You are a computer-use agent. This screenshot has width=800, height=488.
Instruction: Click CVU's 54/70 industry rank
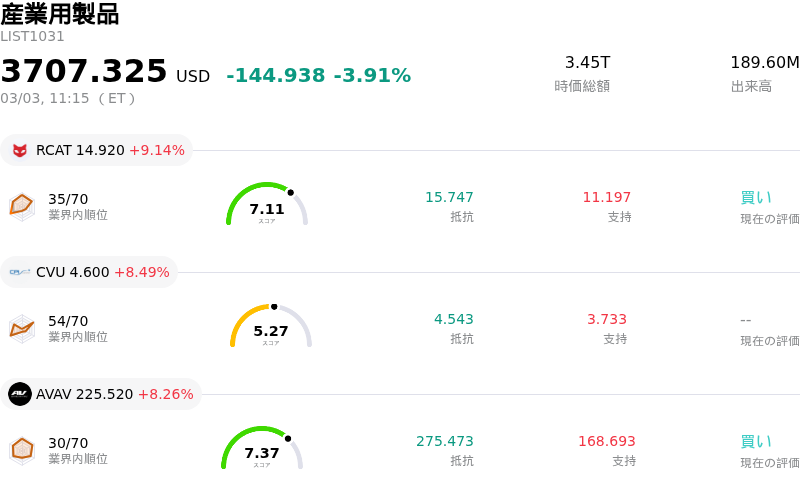point(68,321)
